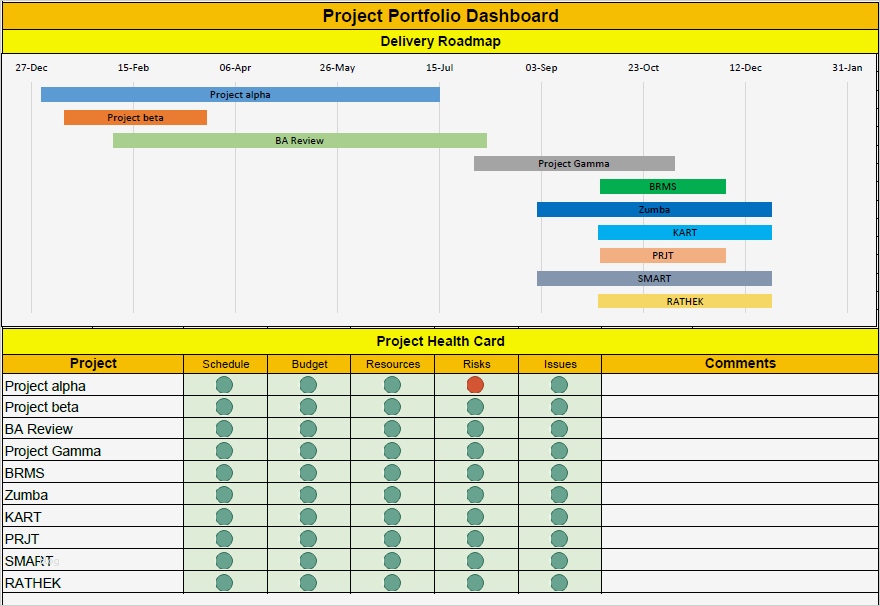Image resolution: width=880 pixels, height=606 pixels.
Task: Toggle the Resources status for Project alpha
Action: (392, 385)
